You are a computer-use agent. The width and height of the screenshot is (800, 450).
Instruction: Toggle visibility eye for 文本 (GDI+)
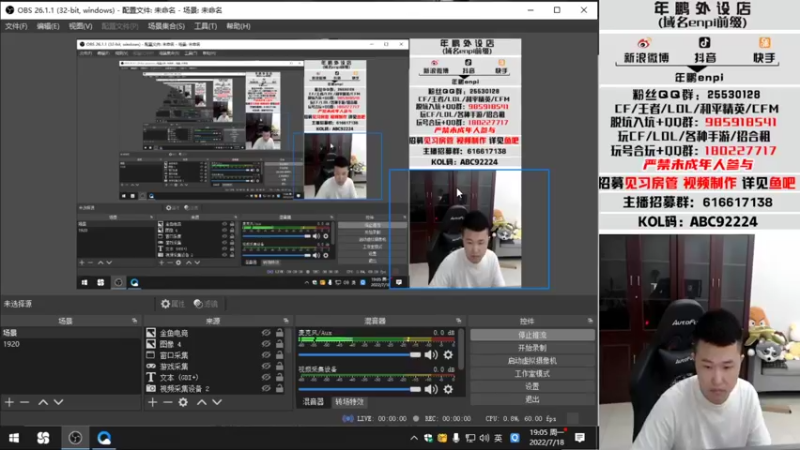[266, 378]
